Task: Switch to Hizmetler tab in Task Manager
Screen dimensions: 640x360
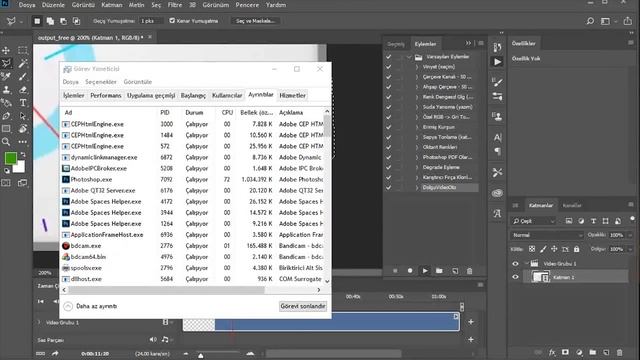Action: click(292, 96)
